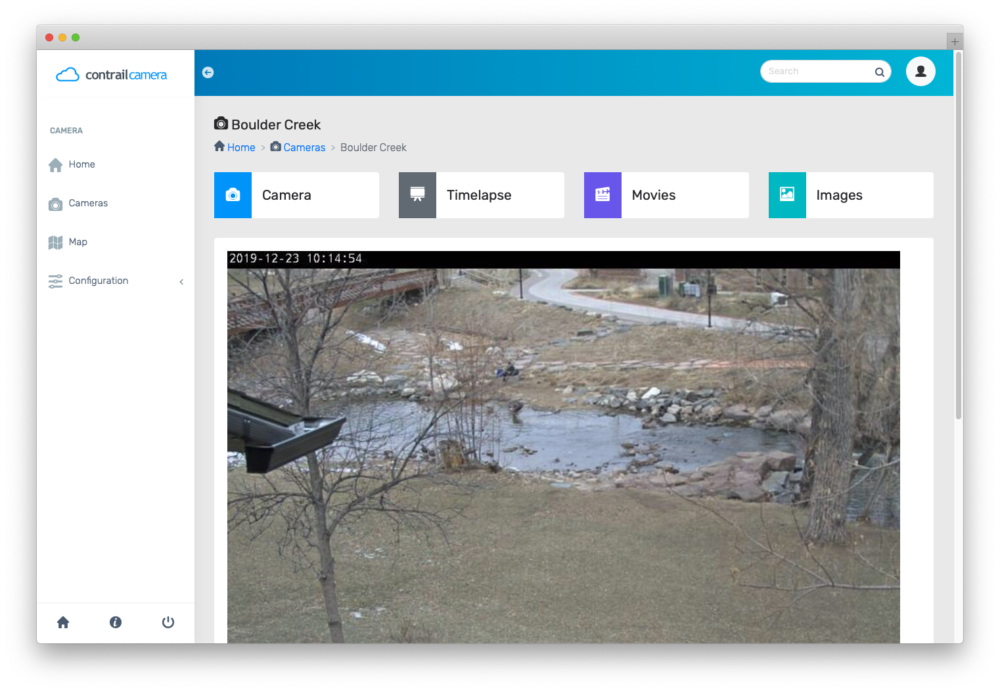Select the Images tab label

pos(839,195)
